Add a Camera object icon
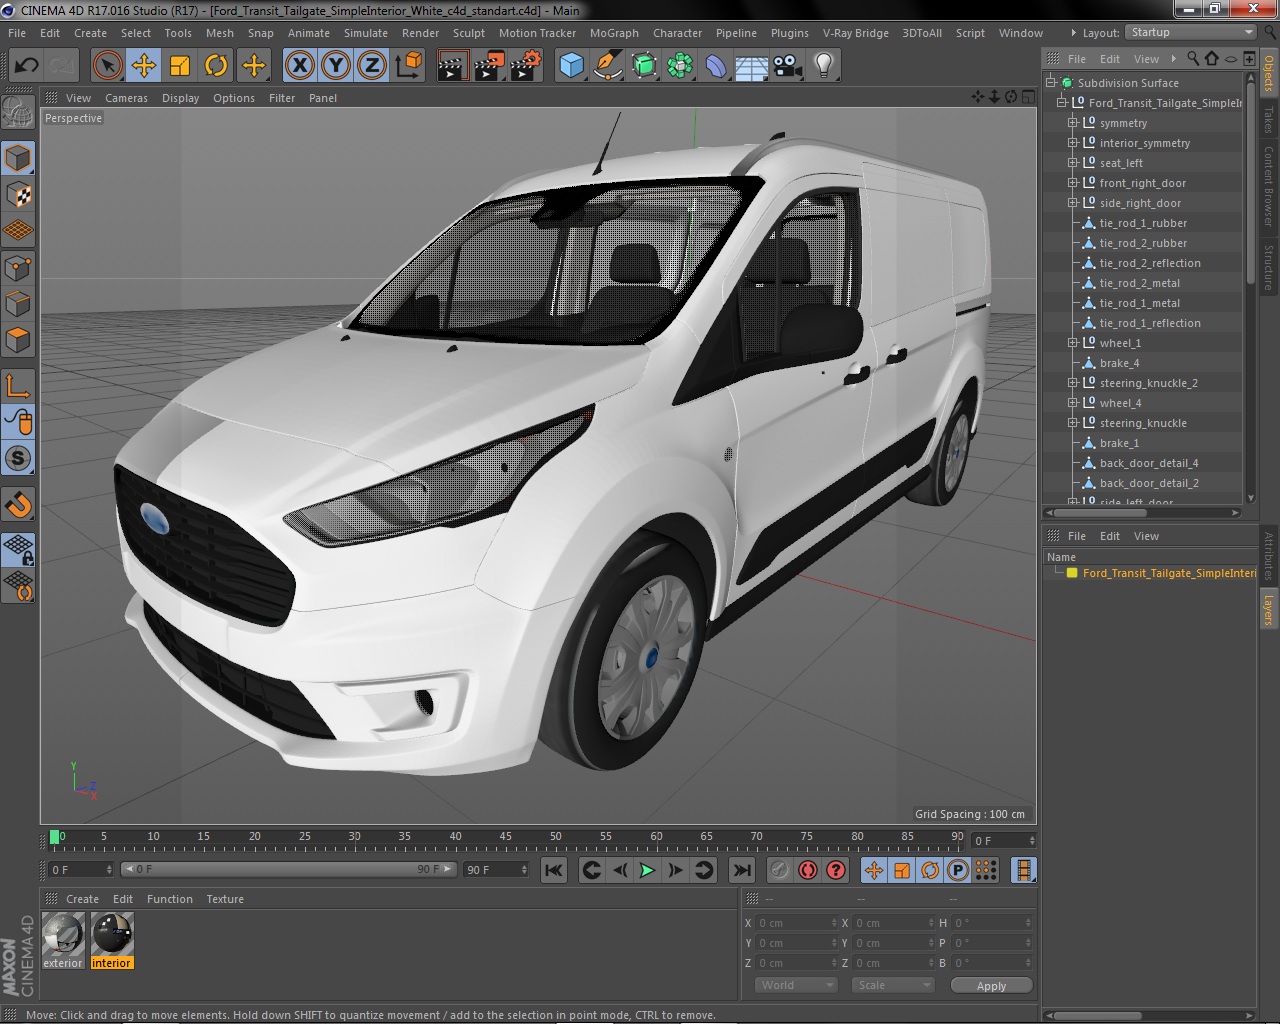The width and height of the screenshot is (1280, 1024). [x=788, y=66]
